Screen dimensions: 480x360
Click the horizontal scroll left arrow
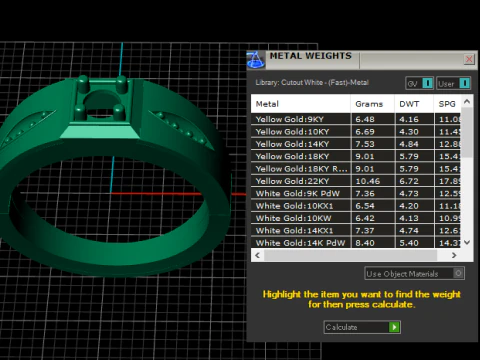tap(257, 255)
